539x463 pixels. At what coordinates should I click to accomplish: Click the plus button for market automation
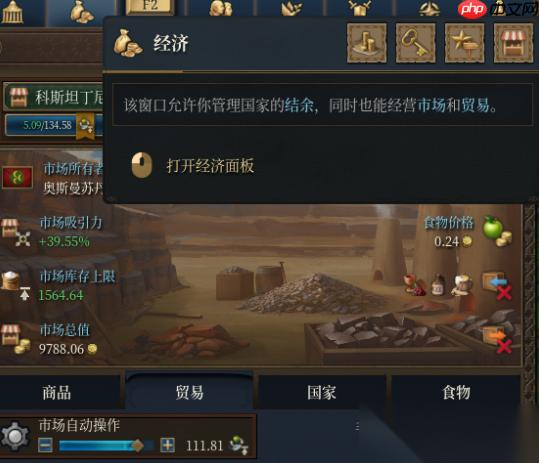167,445
